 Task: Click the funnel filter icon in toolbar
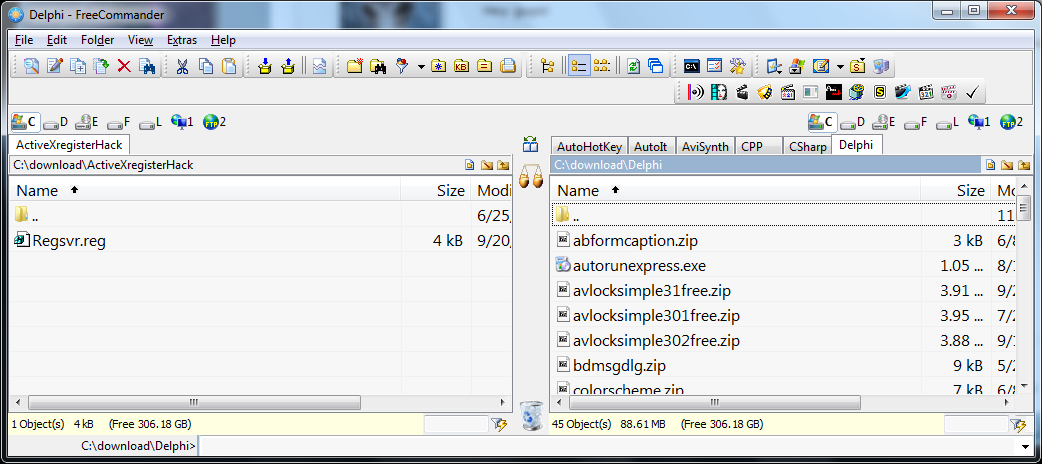pyautogui.click(x=401, y=66)
